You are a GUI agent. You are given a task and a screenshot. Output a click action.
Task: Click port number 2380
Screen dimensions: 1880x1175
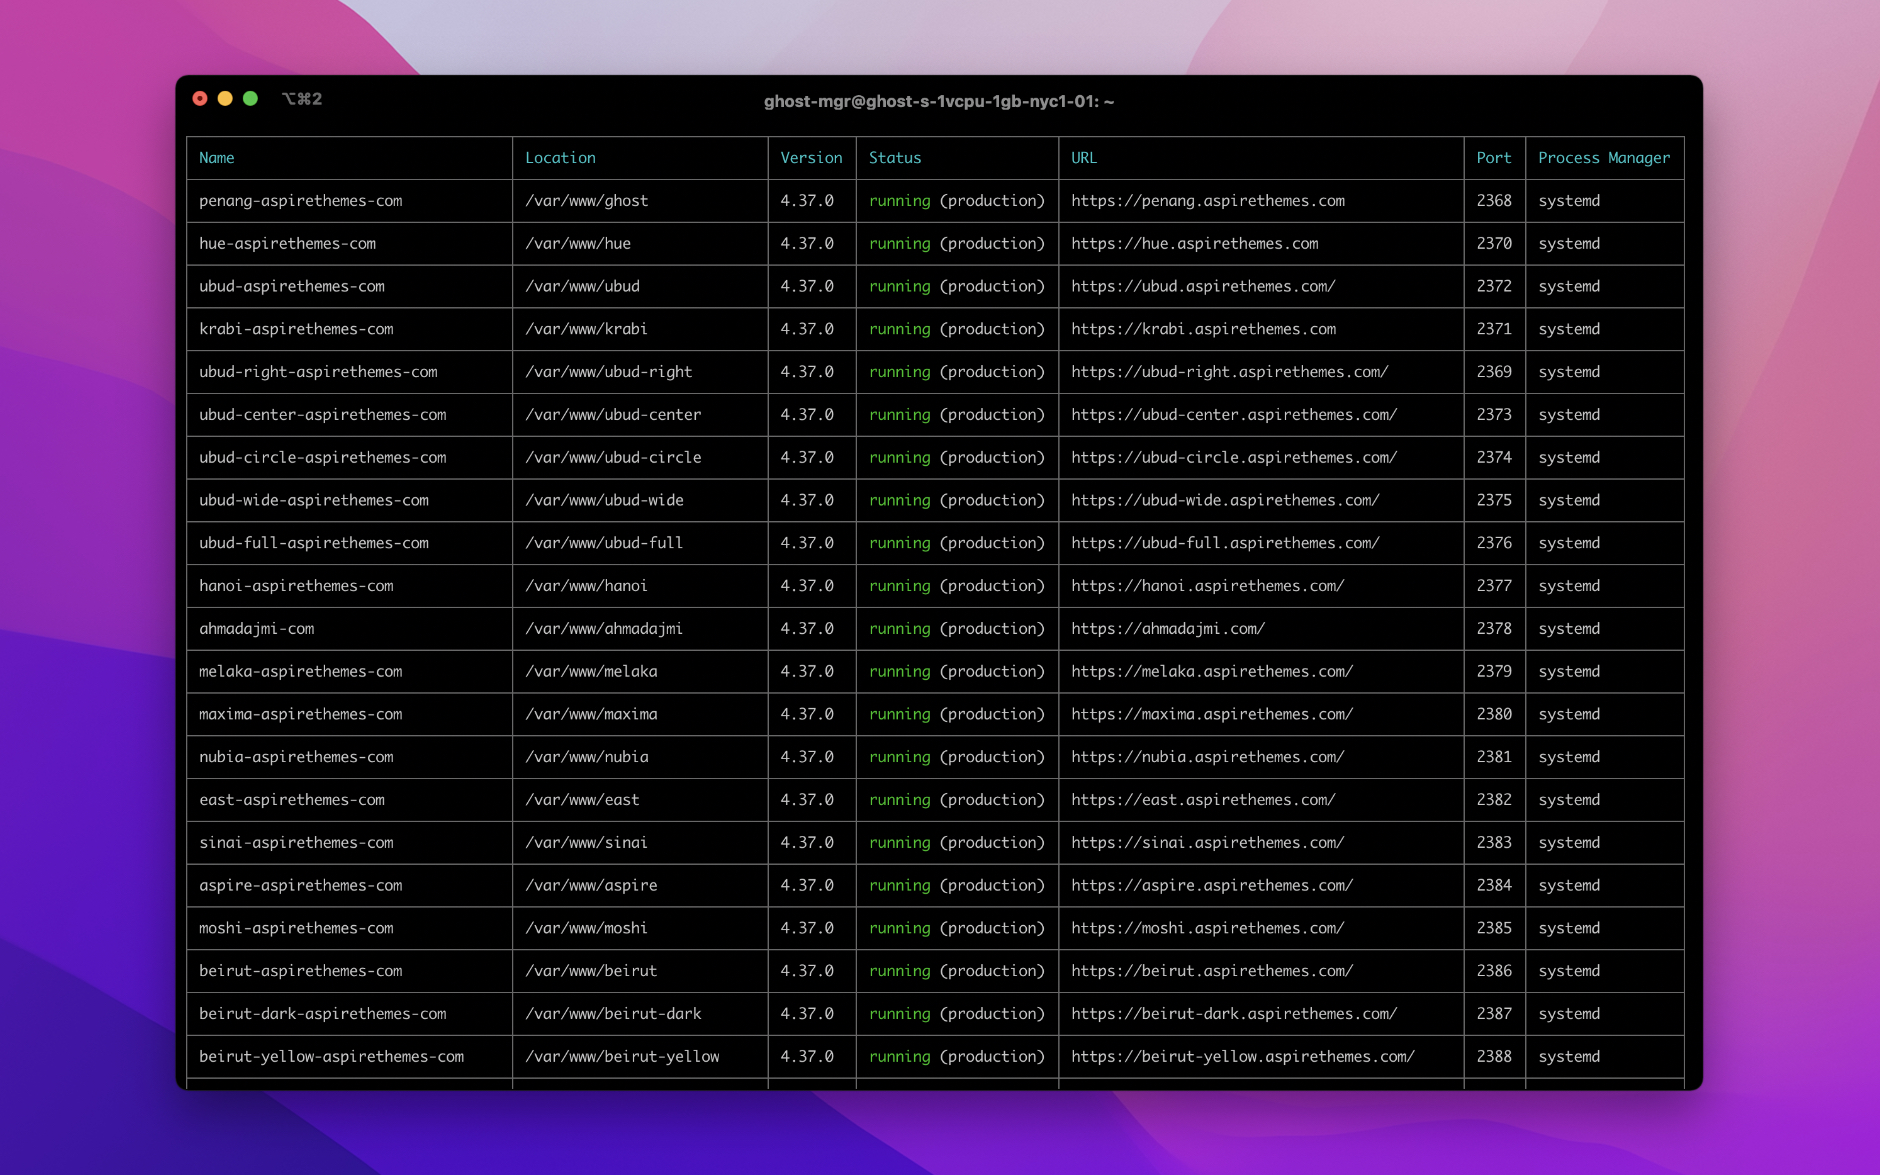pyautogui.click(x=1494, y=715)
